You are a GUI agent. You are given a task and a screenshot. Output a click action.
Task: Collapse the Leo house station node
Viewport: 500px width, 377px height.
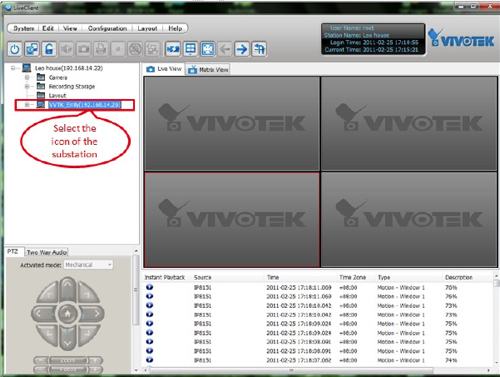point(13,68)
